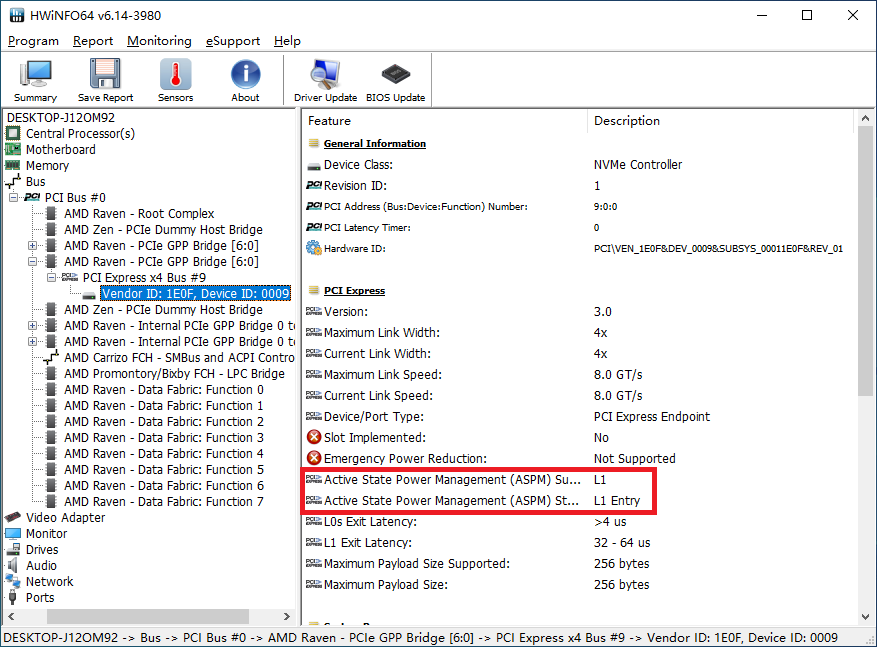Select AMD Promontory/Bixby FCH LPC Bridge
This screenshot has height=647, width=877.
[x=174, y=374]
